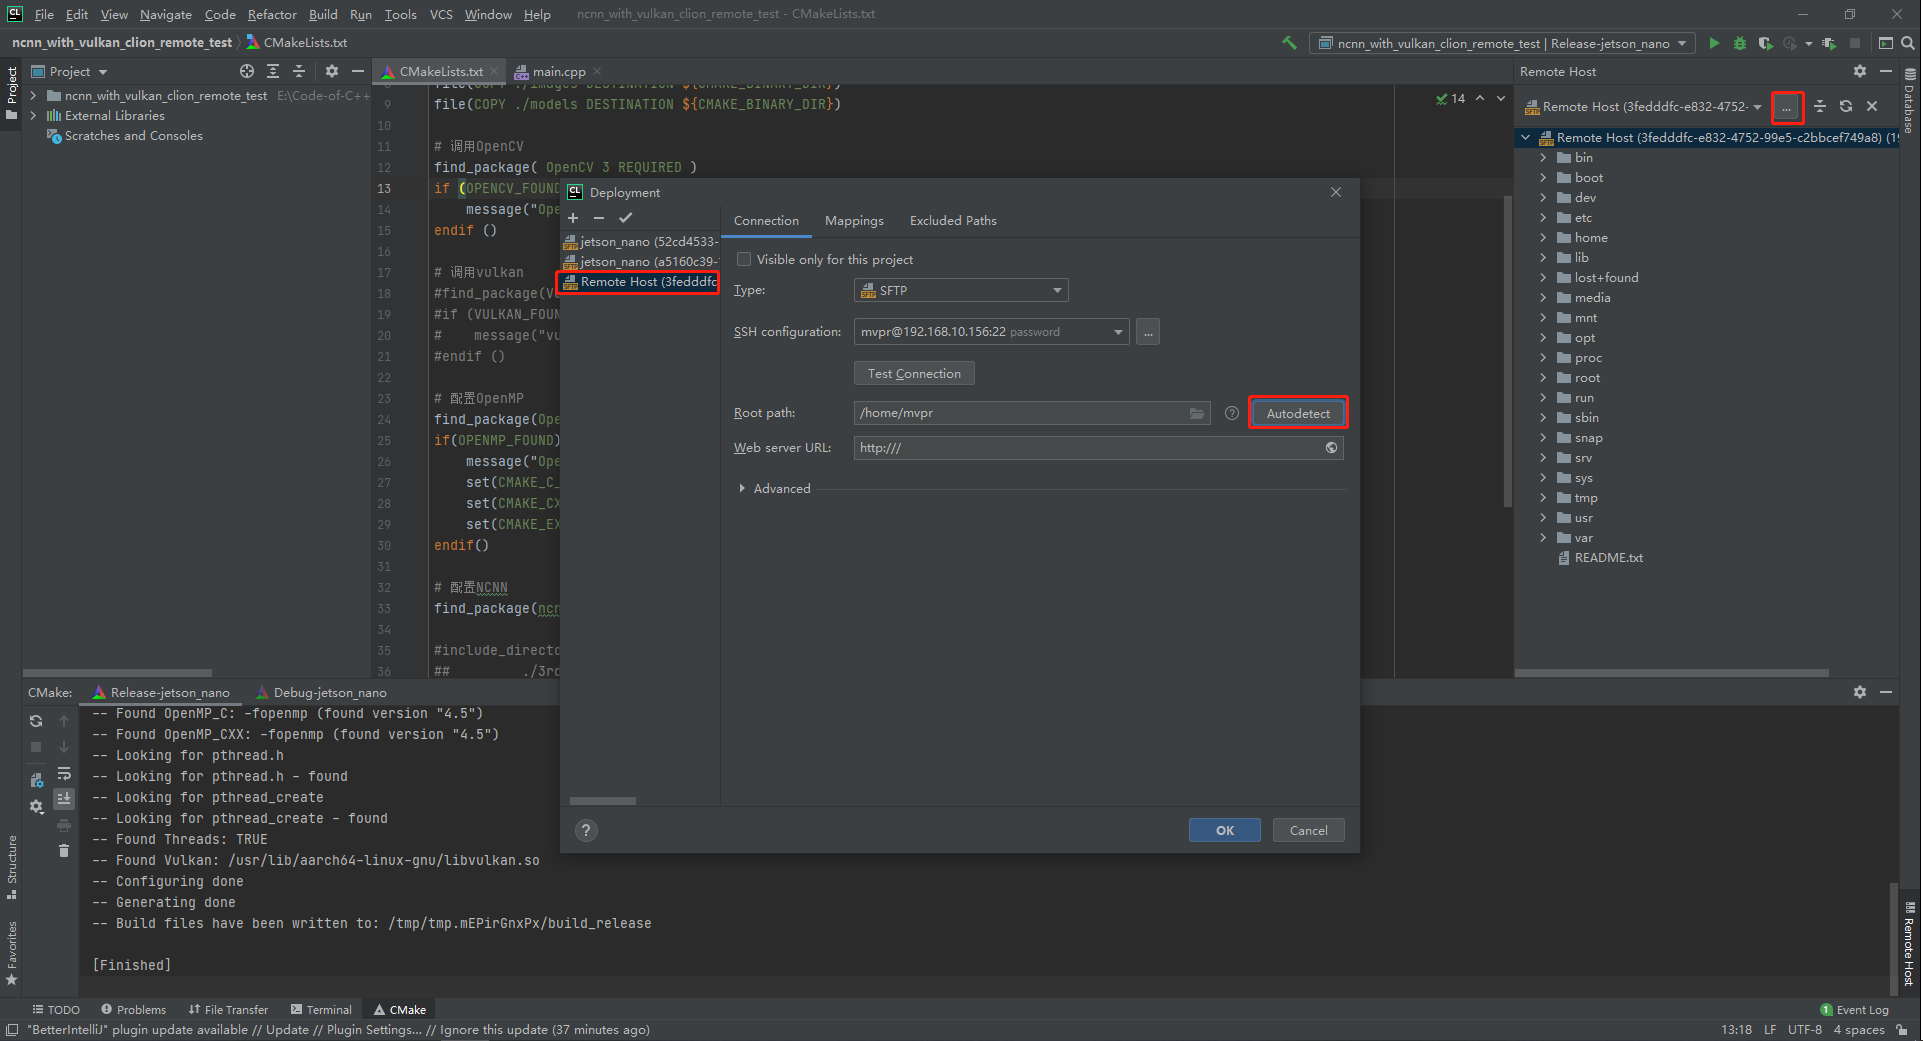Toggle Visible only for this project
1923x1041 pixels.
tap(744, 260)
